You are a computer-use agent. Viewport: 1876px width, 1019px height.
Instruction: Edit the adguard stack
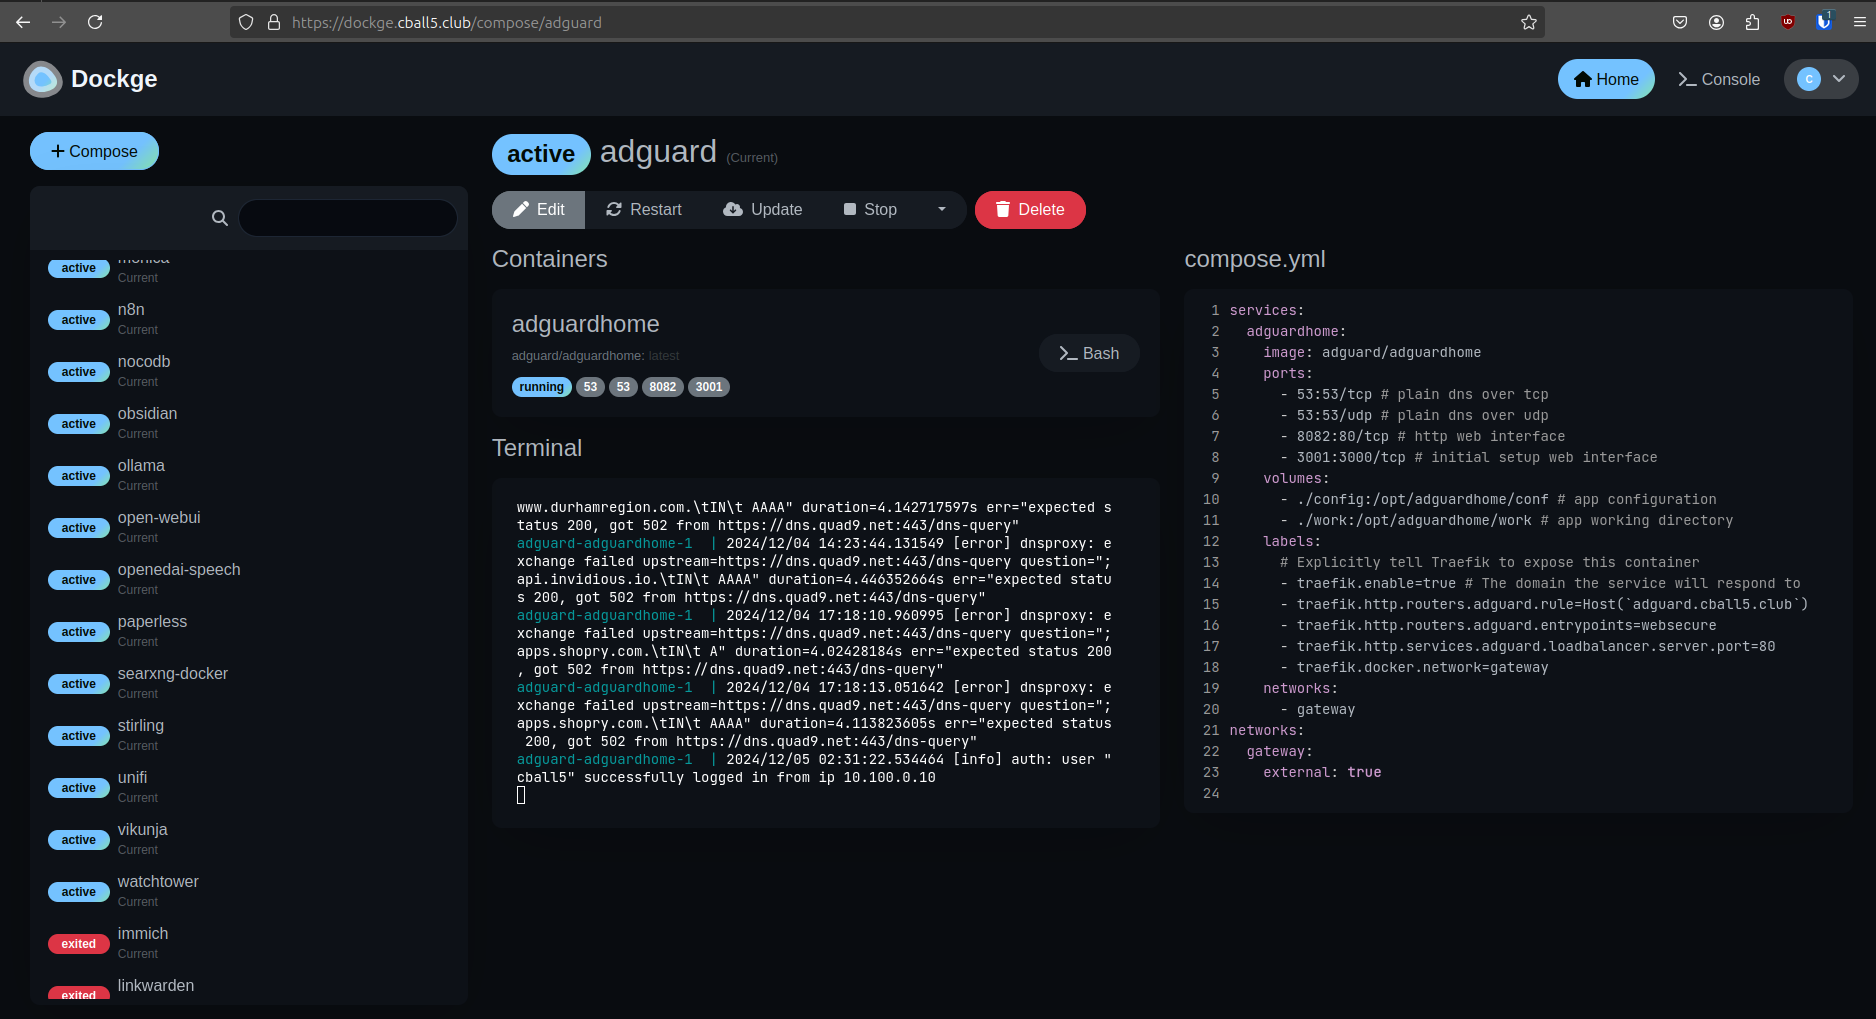(x=538, y=209)
